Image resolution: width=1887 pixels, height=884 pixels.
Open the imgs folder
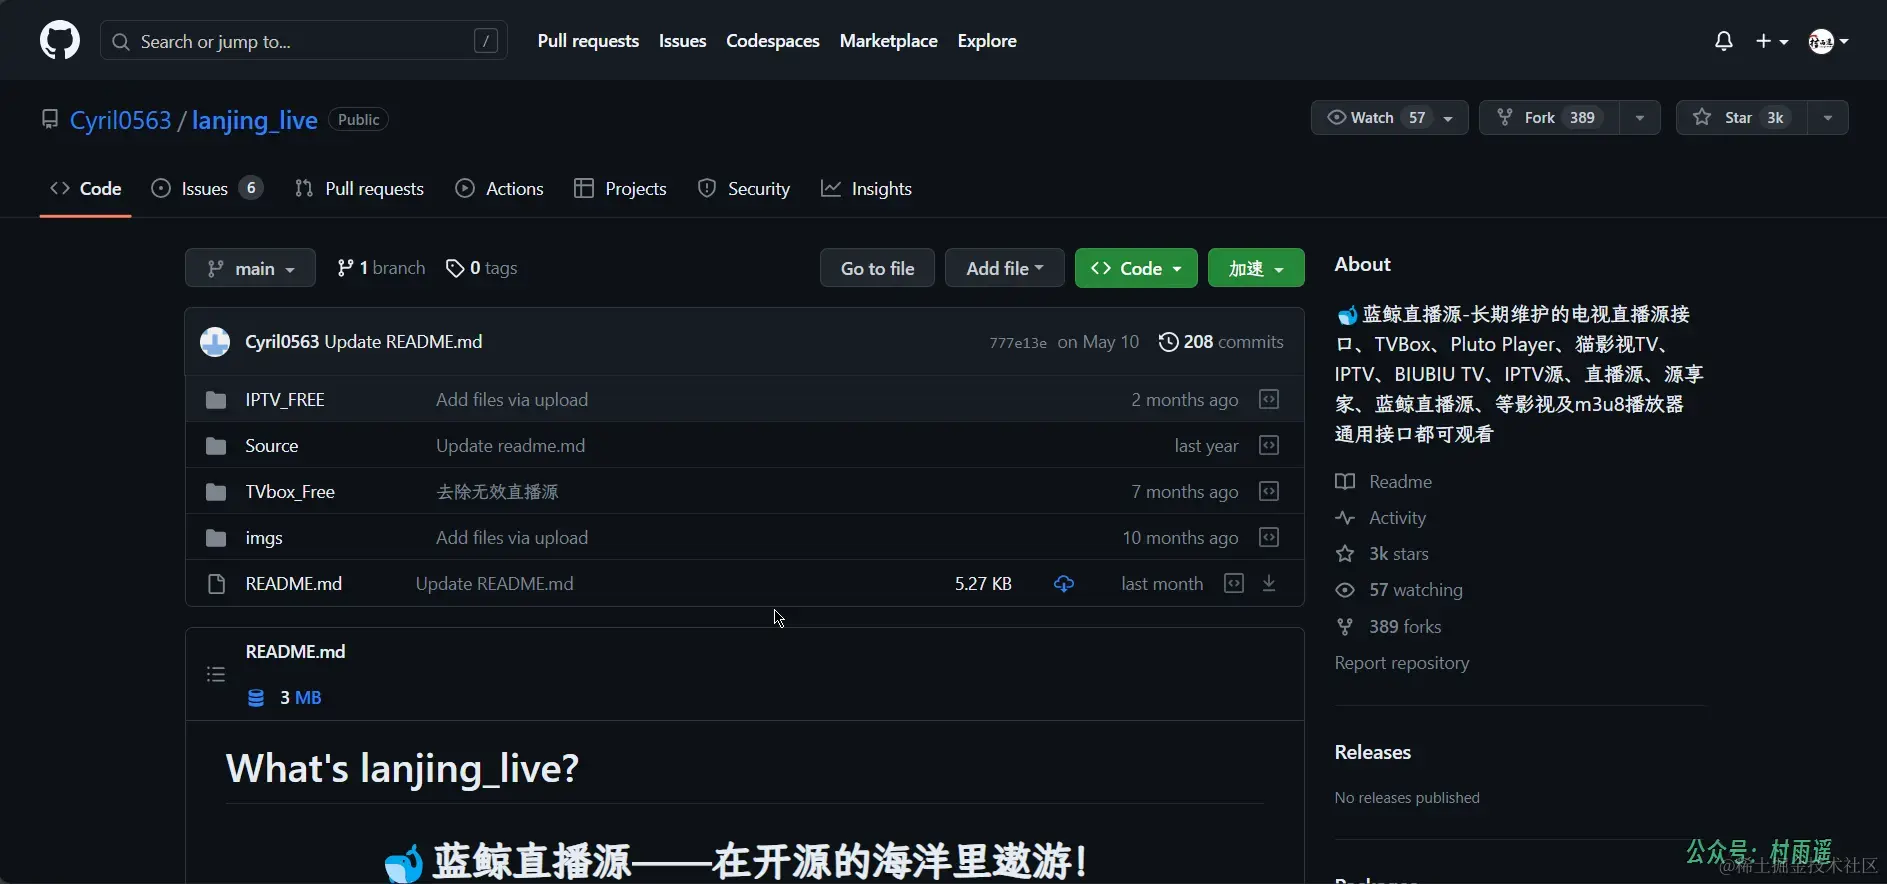pos(264,538)
